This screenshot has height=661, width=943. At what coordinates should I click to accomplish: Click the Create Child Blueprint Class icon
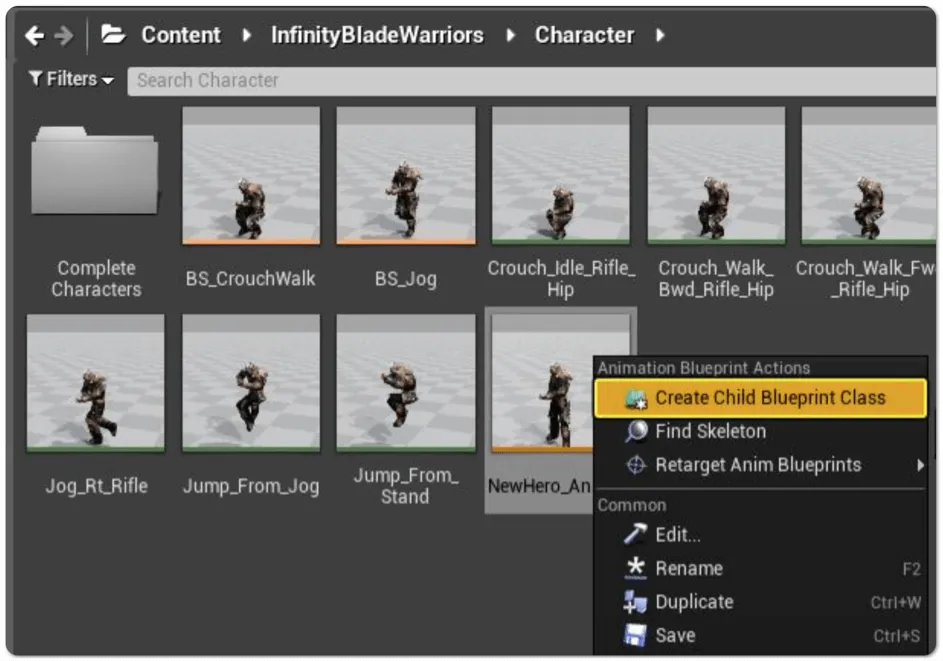click(636, 398)
